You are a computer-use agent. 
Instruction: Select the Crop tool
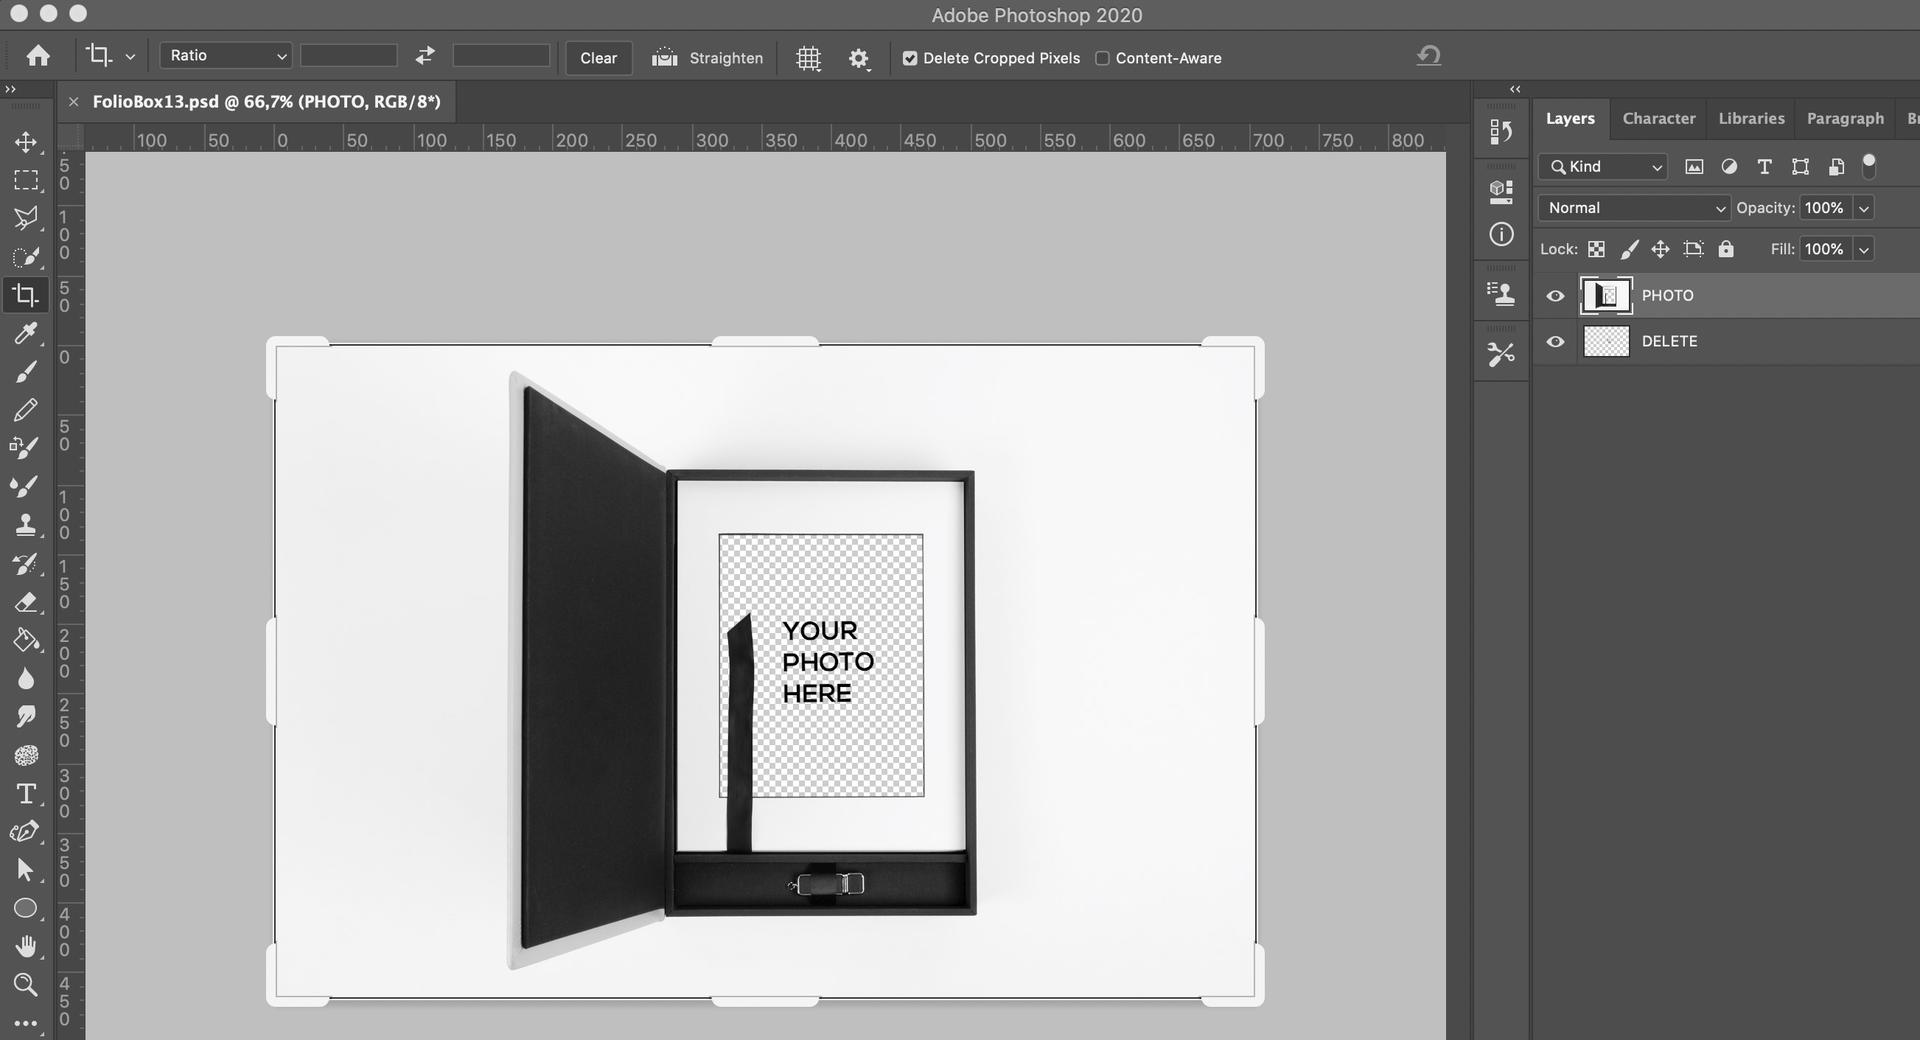(27, 294)
